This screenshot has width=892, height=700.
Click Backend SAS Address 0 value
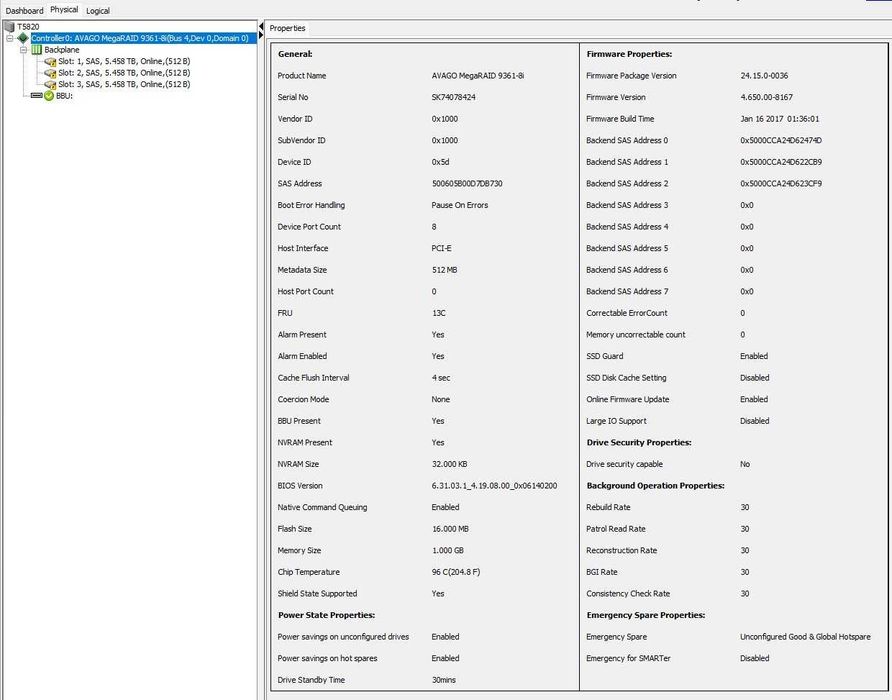[781, 141]
